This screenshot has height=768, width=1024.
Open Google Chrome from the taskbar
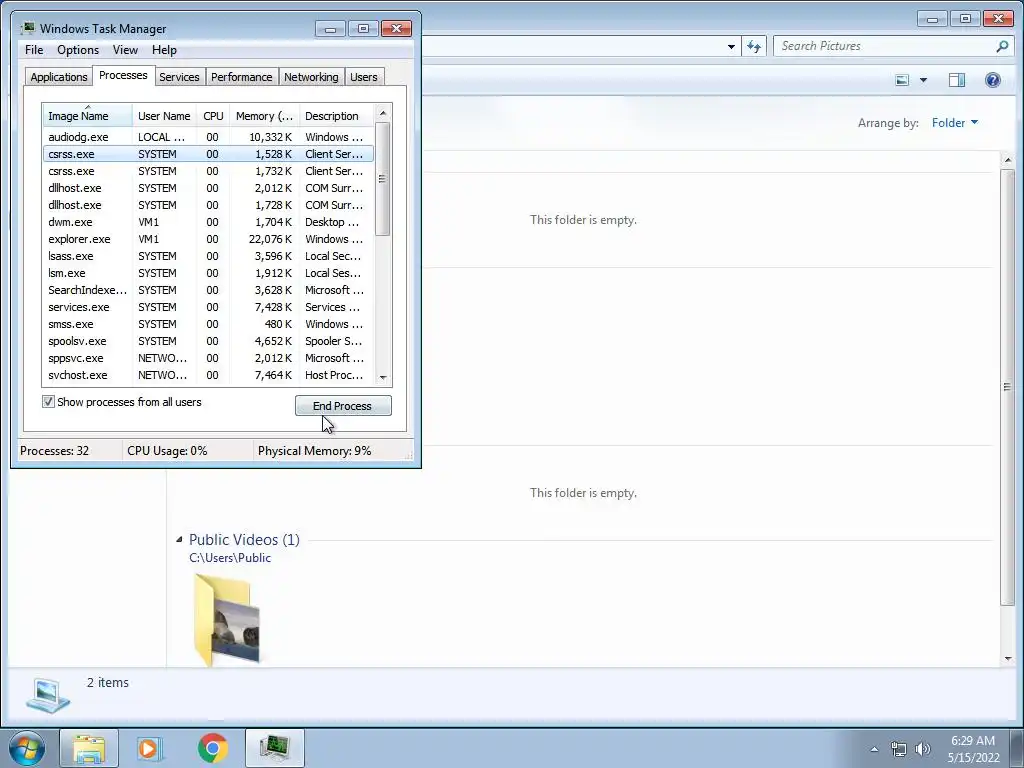(x=213, y=748)
